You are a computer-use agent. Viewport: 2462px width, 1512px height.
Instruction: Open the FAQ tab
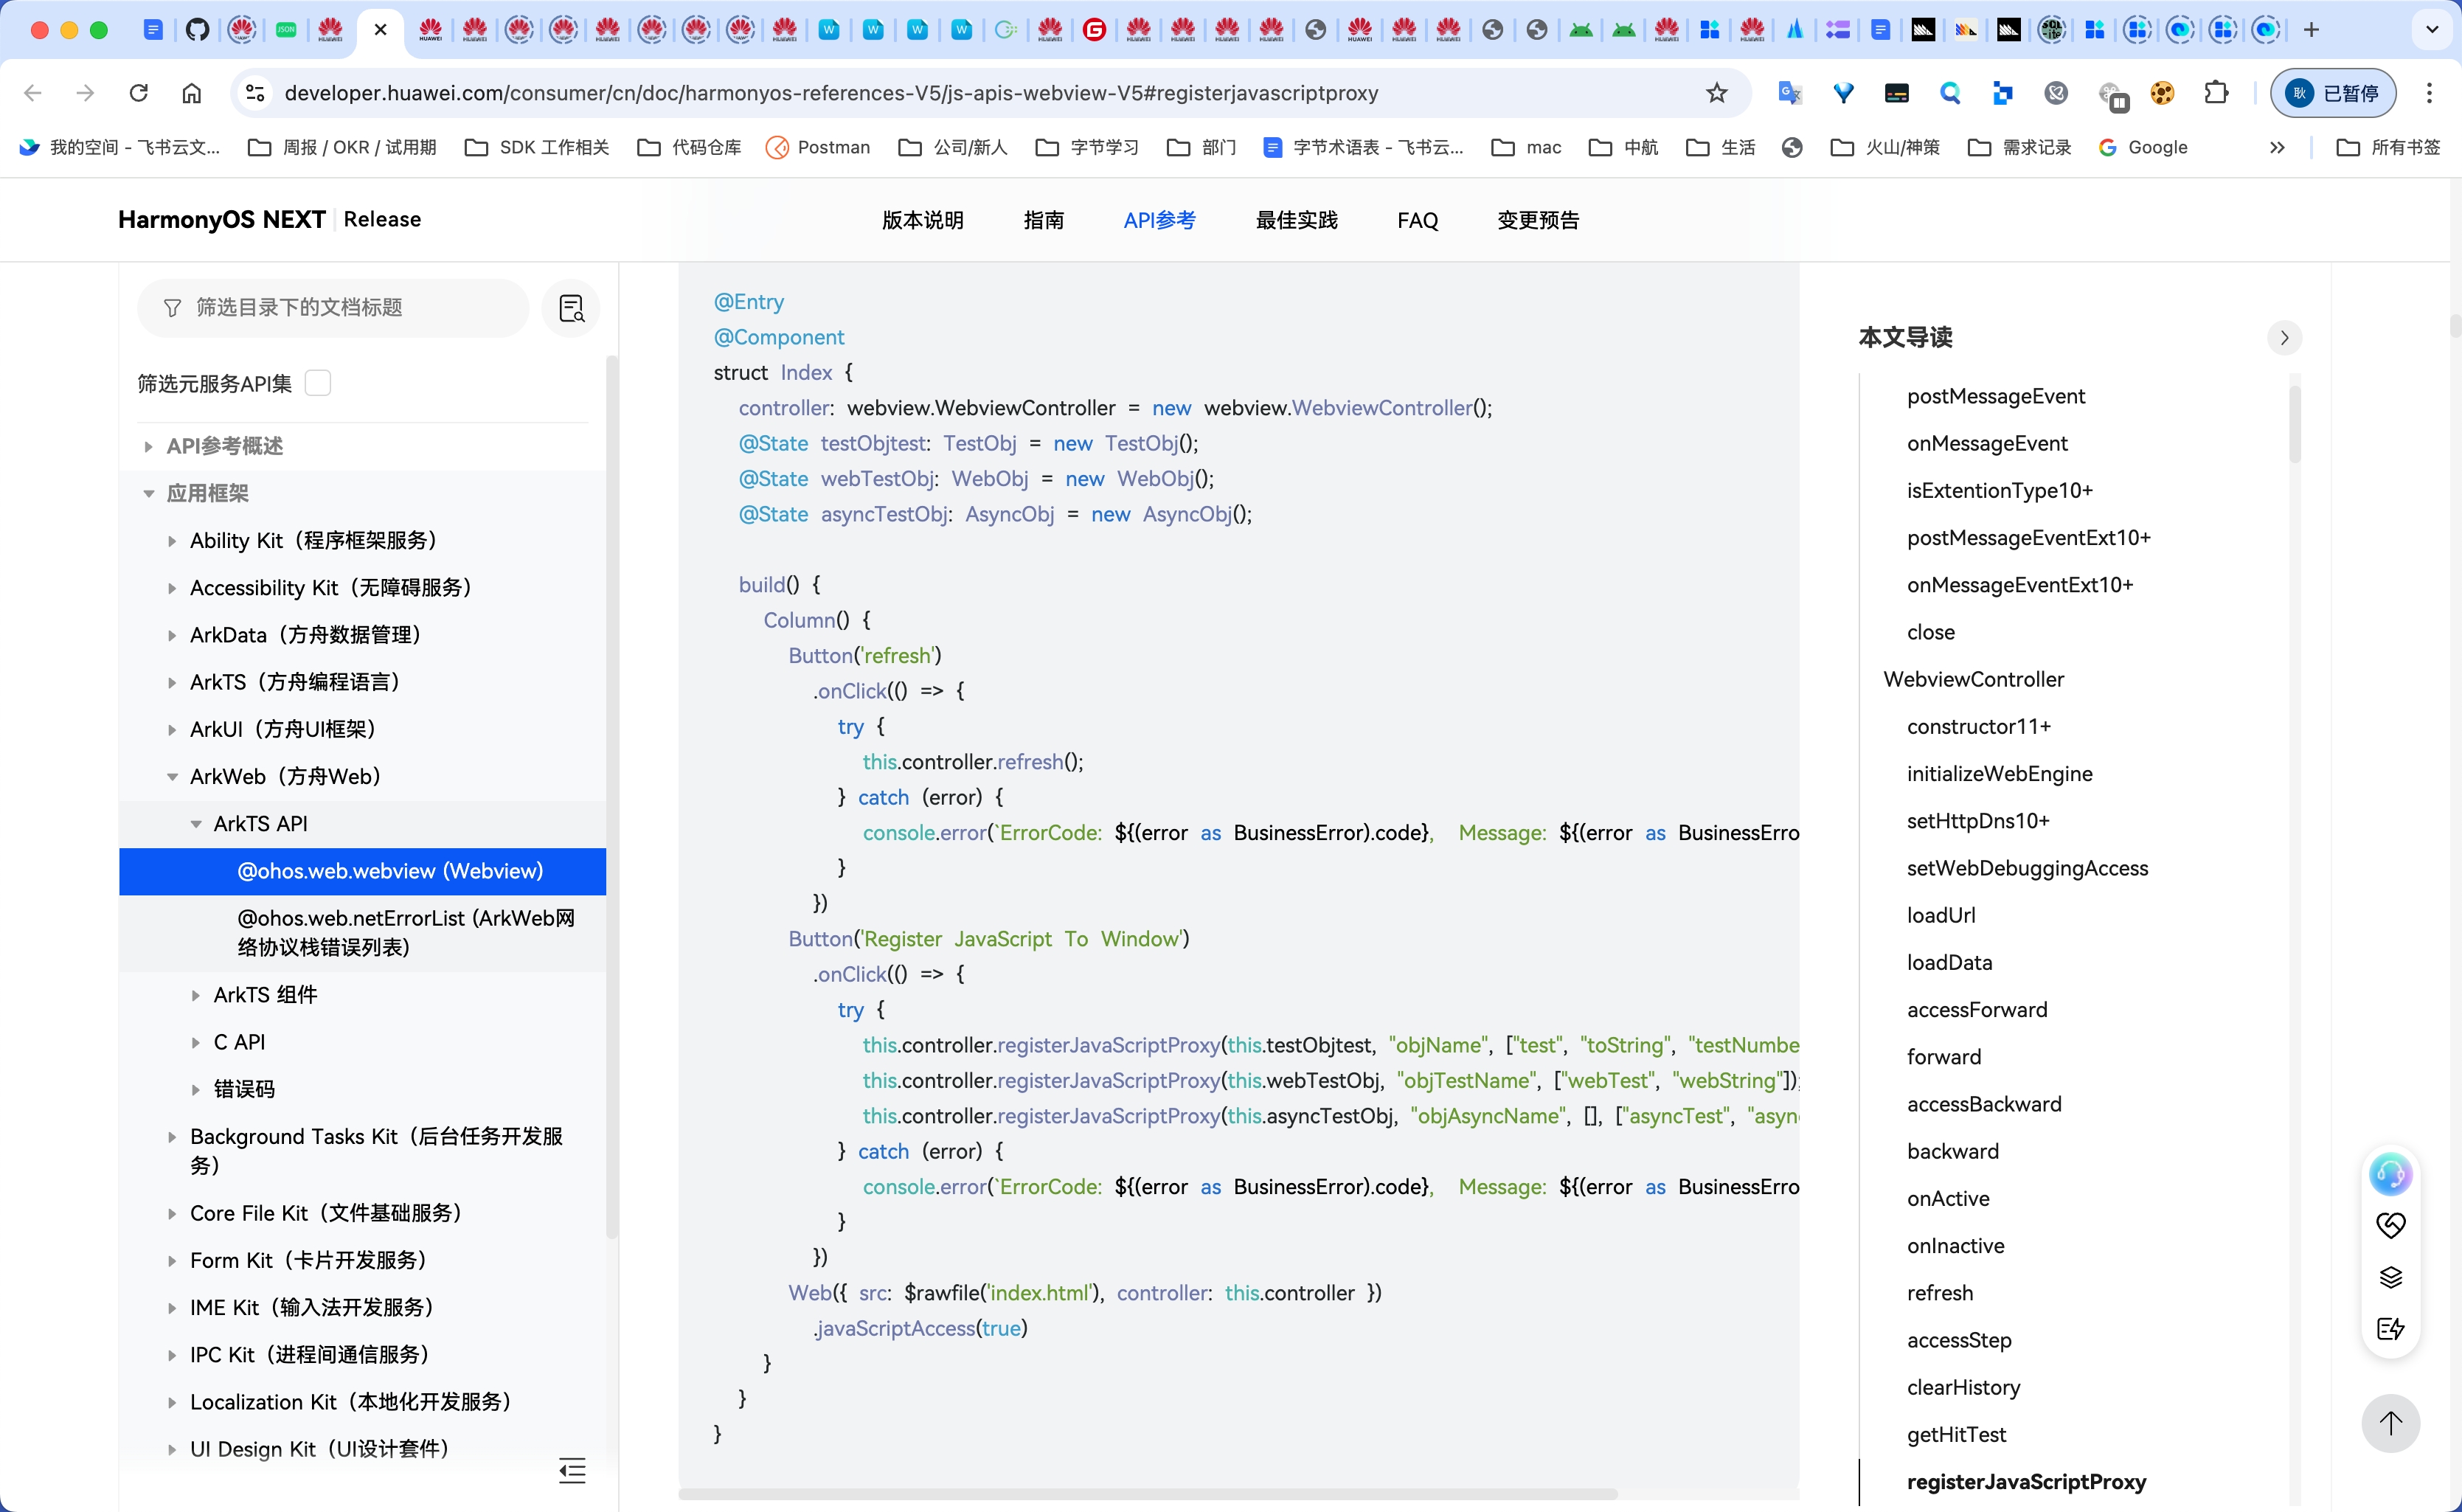click(1417, 220)
